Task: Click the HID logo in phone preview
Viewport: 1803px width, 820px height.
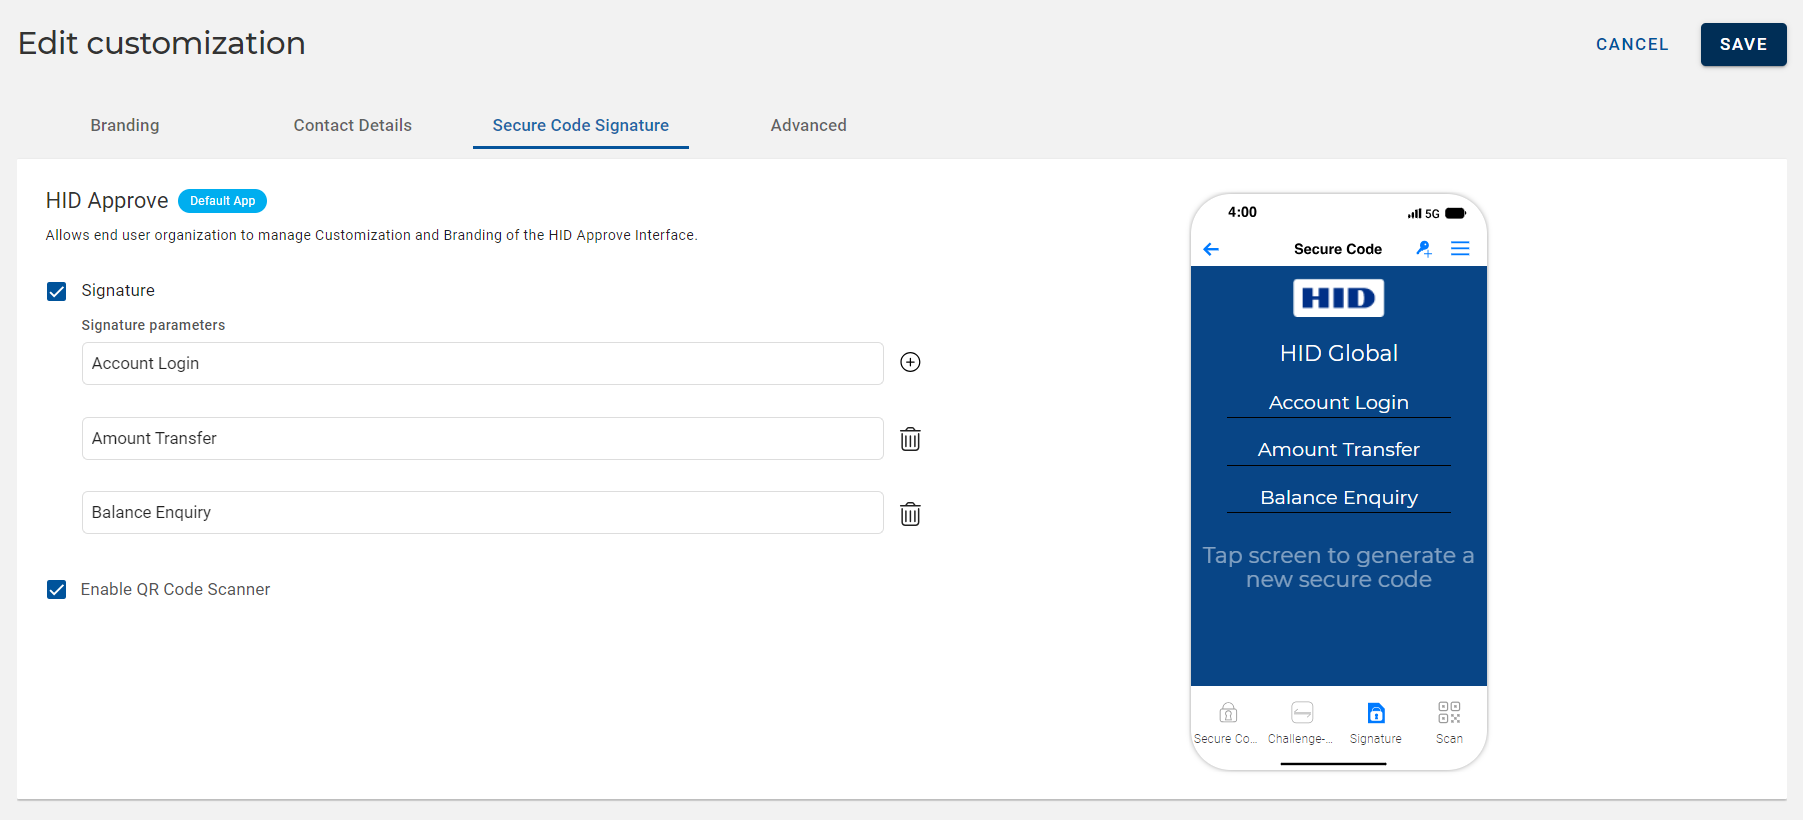Action: [x=1338, y=298]
